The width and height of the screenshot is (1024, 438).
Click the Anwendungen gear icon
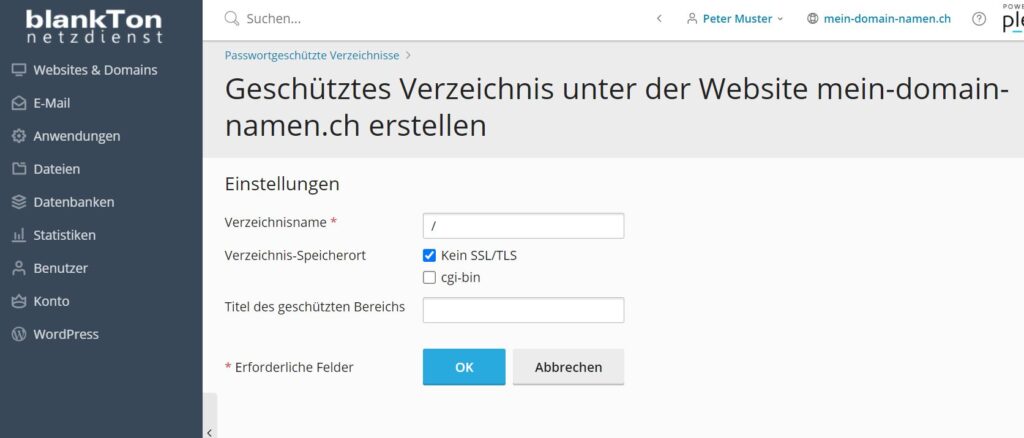coord(18,136)
